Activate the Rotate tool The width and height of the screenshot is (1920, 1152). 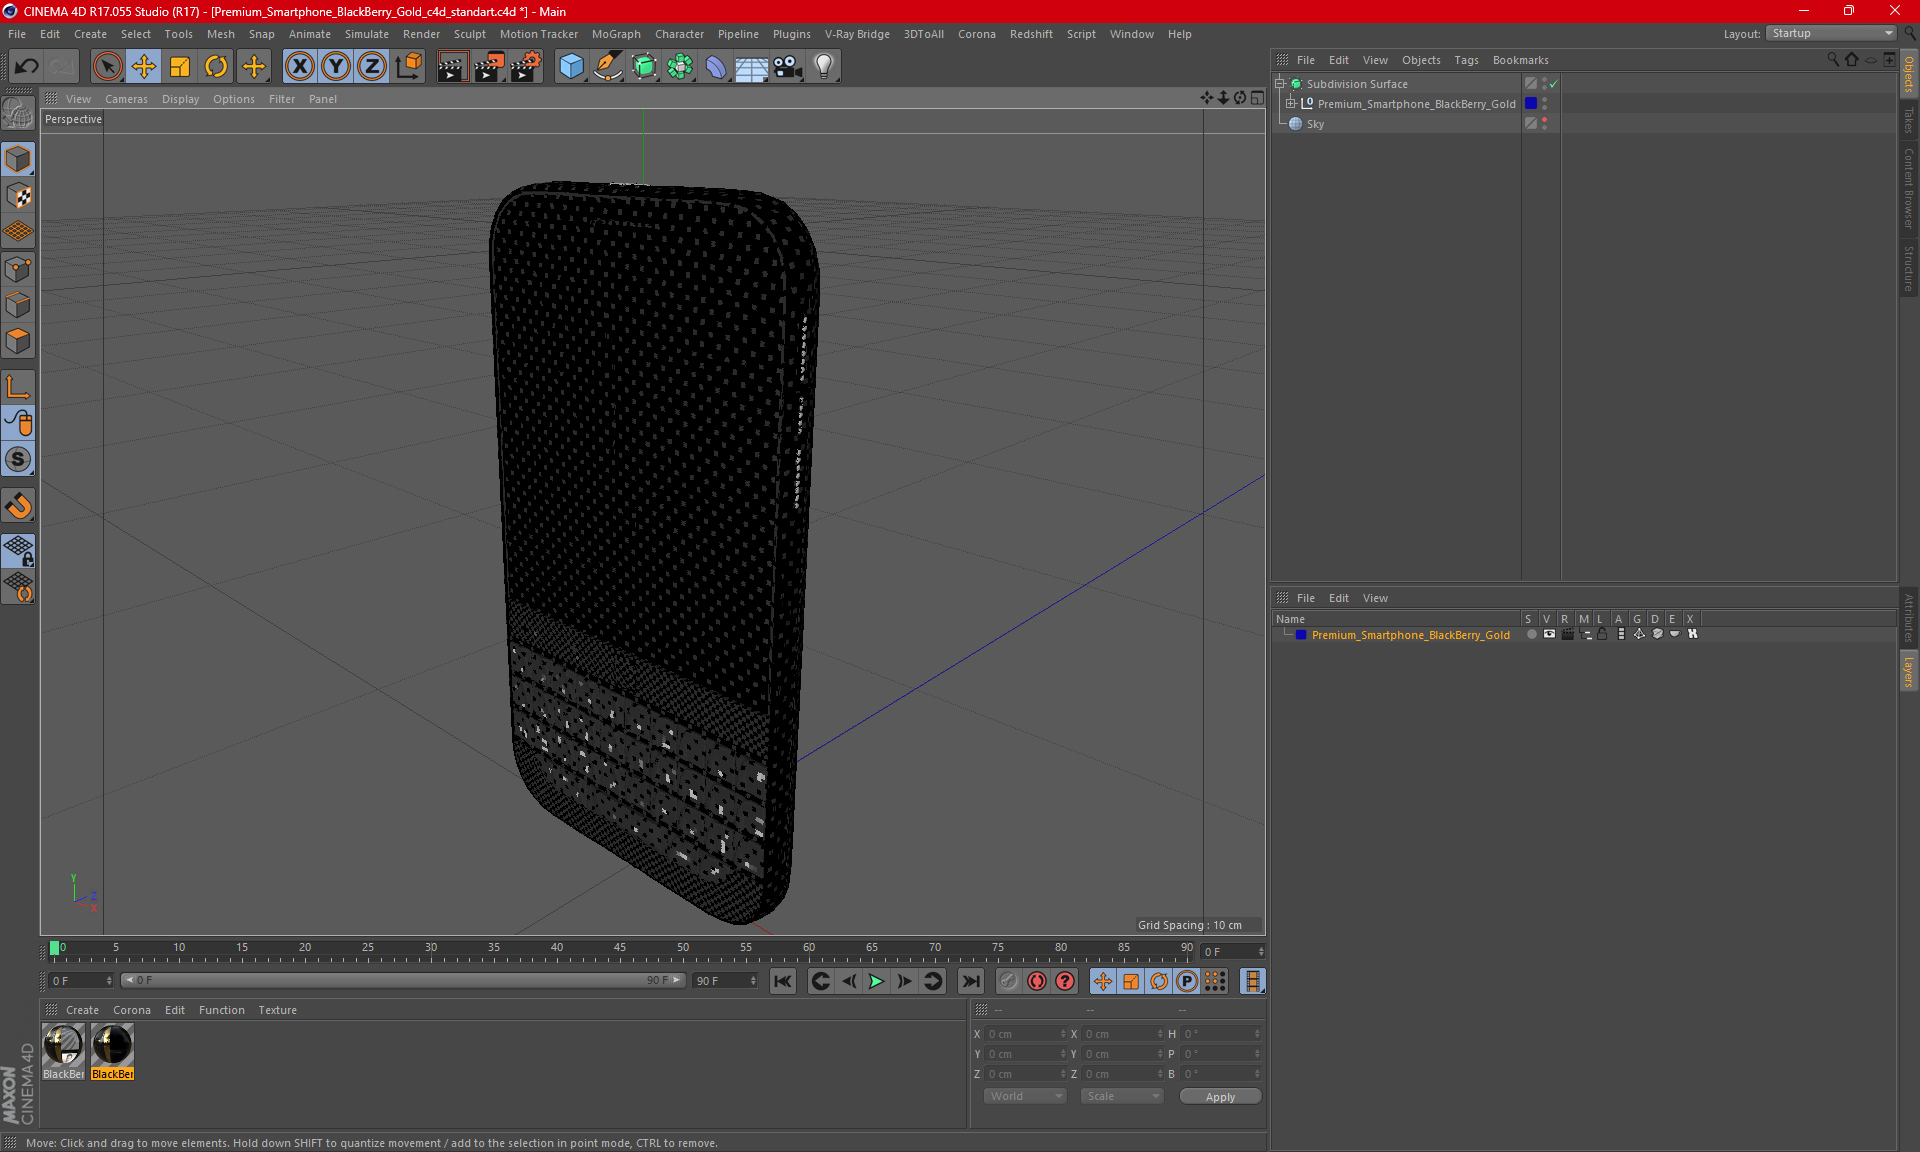(216, 67)
